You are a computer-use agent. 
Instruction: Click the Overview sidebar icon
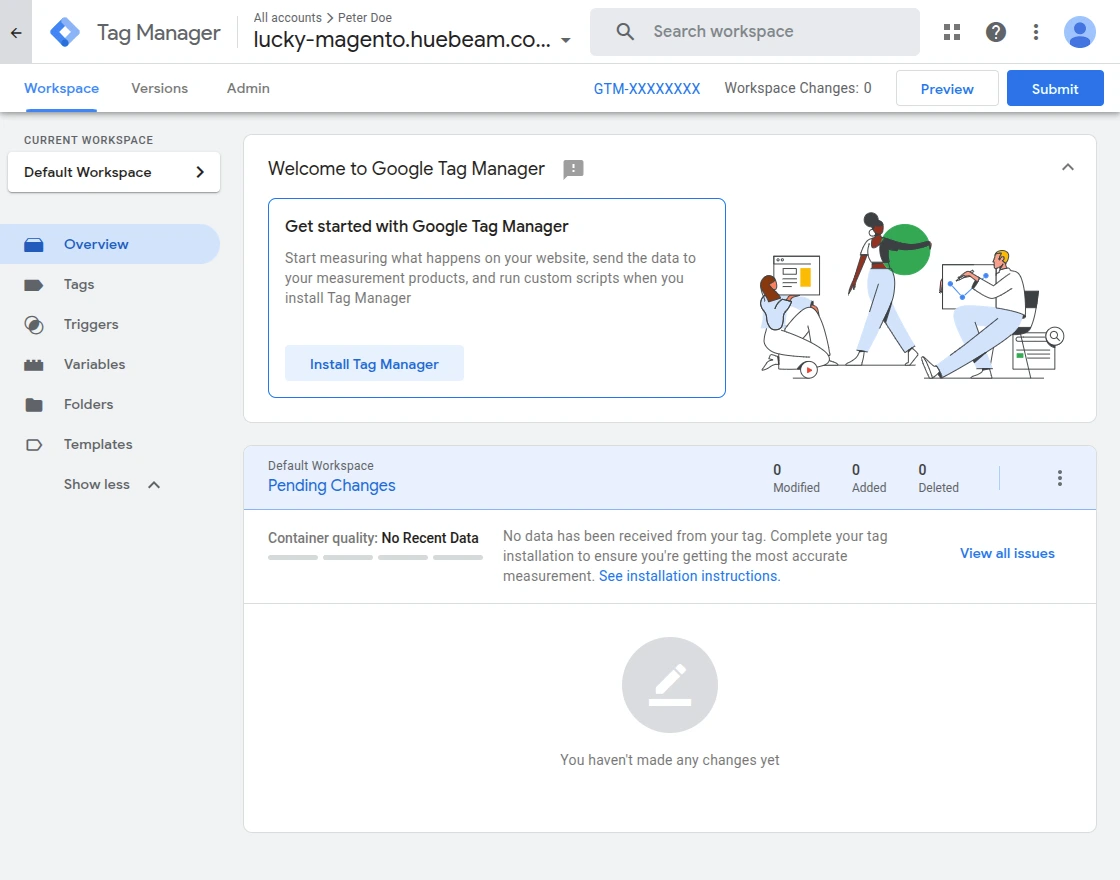tap(34, 245)
